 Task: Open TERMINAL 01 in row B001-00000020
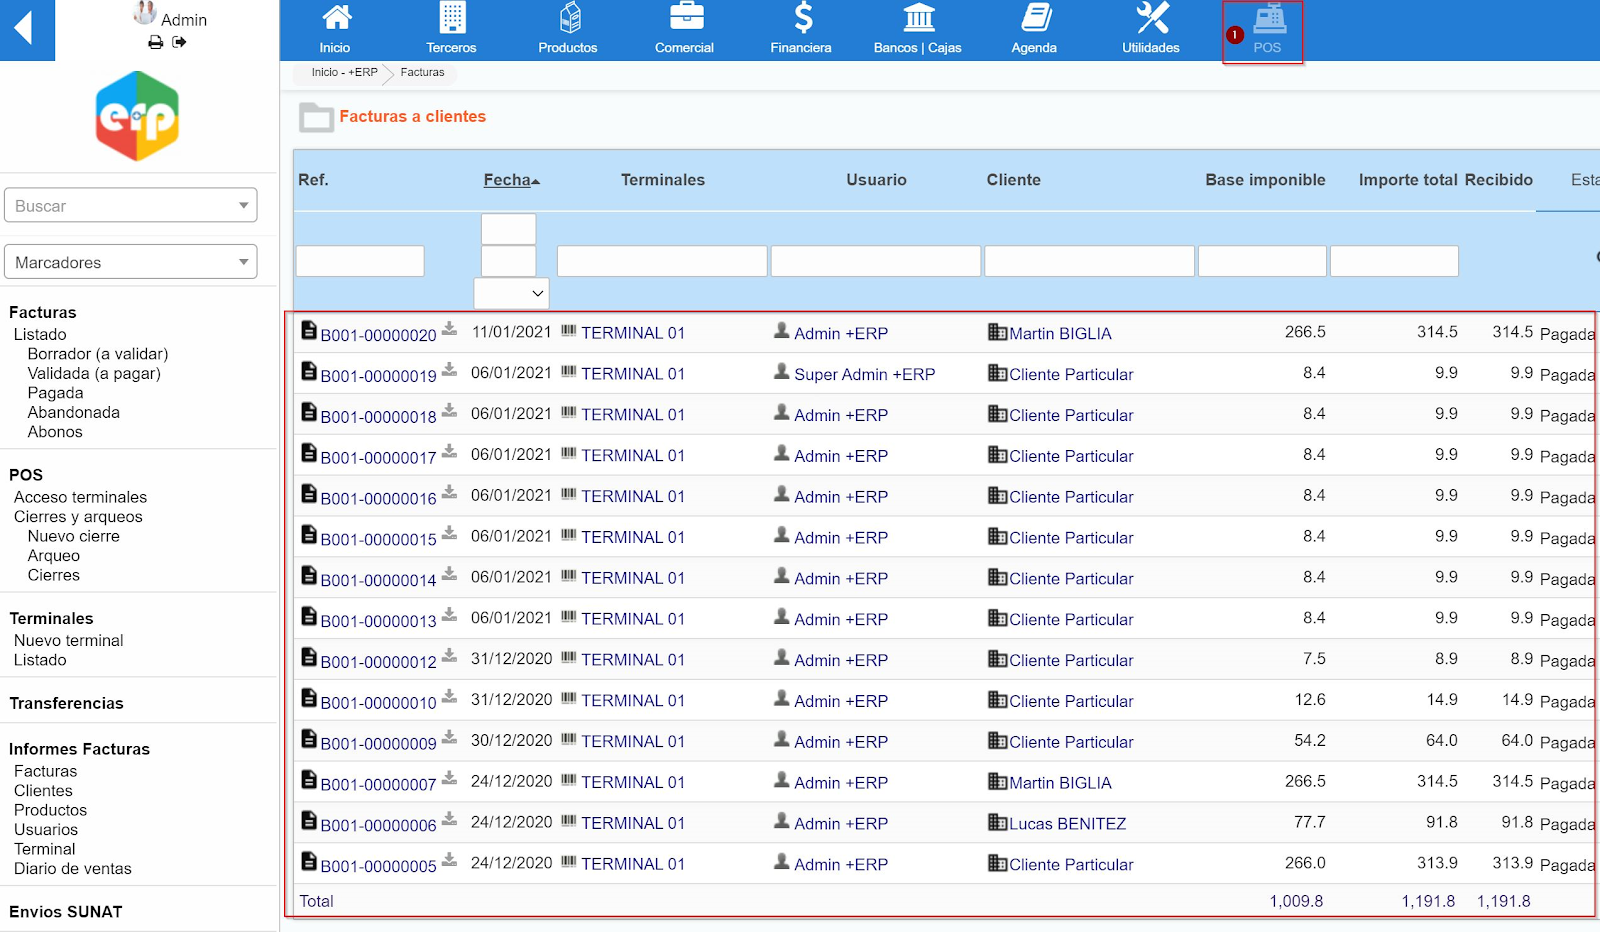tap(633, 333)
